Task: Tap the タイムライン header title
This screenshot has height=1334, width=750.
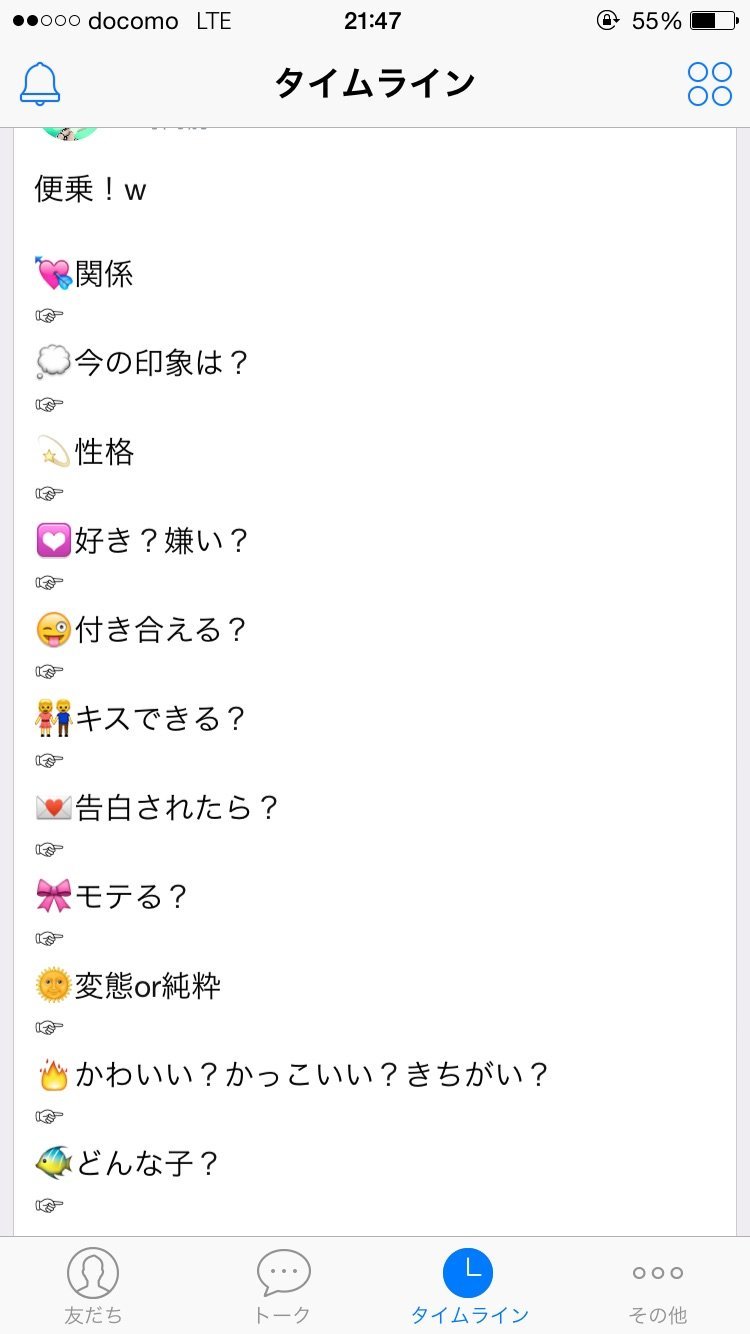Action: [x=374, y=84]
